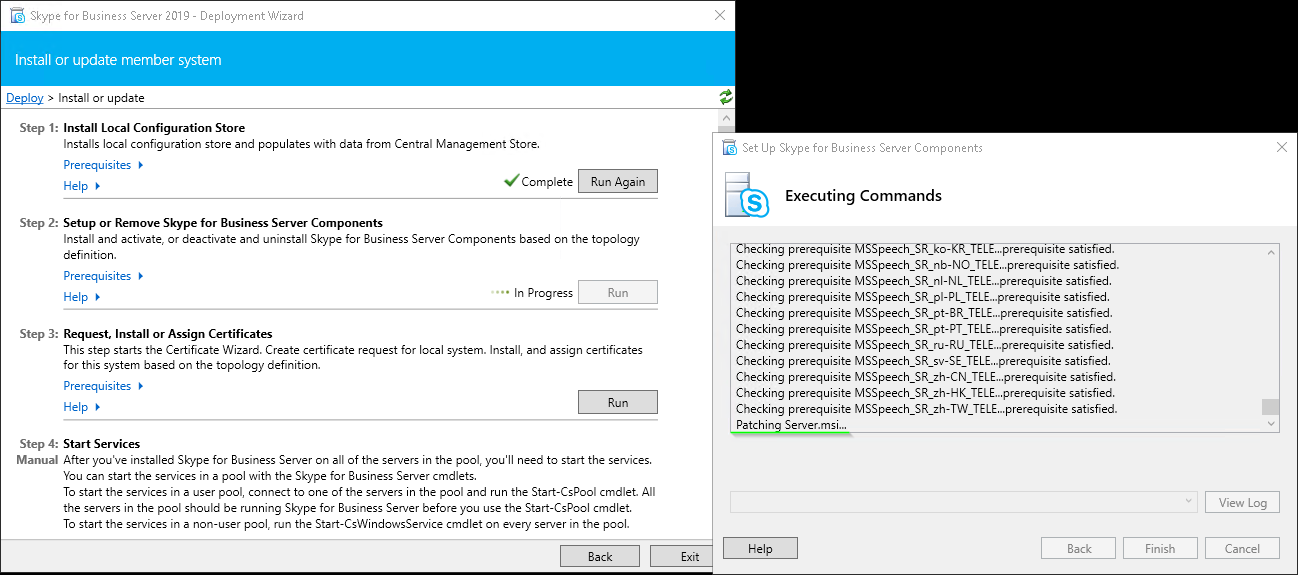Click the Skype icon in Deployment Wizard title bar
The width and height of the screenshot is (1298, 575).
coord(16,16)
